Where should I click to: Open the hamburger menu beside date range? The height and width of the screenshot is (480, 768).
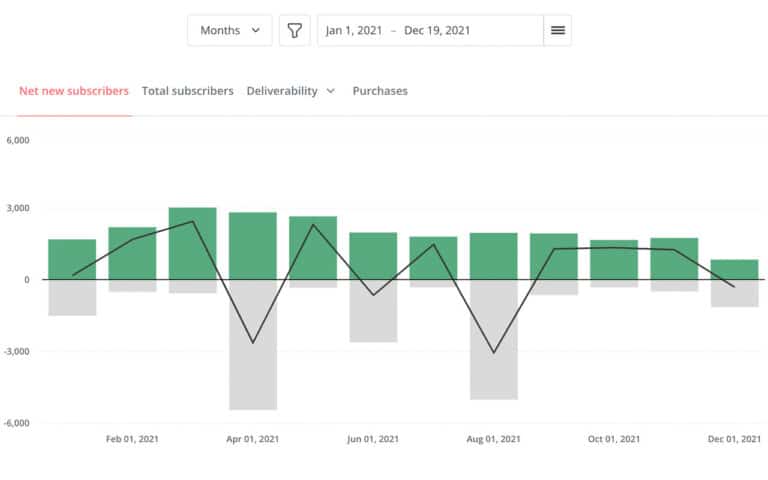click(x=557, y=30)
